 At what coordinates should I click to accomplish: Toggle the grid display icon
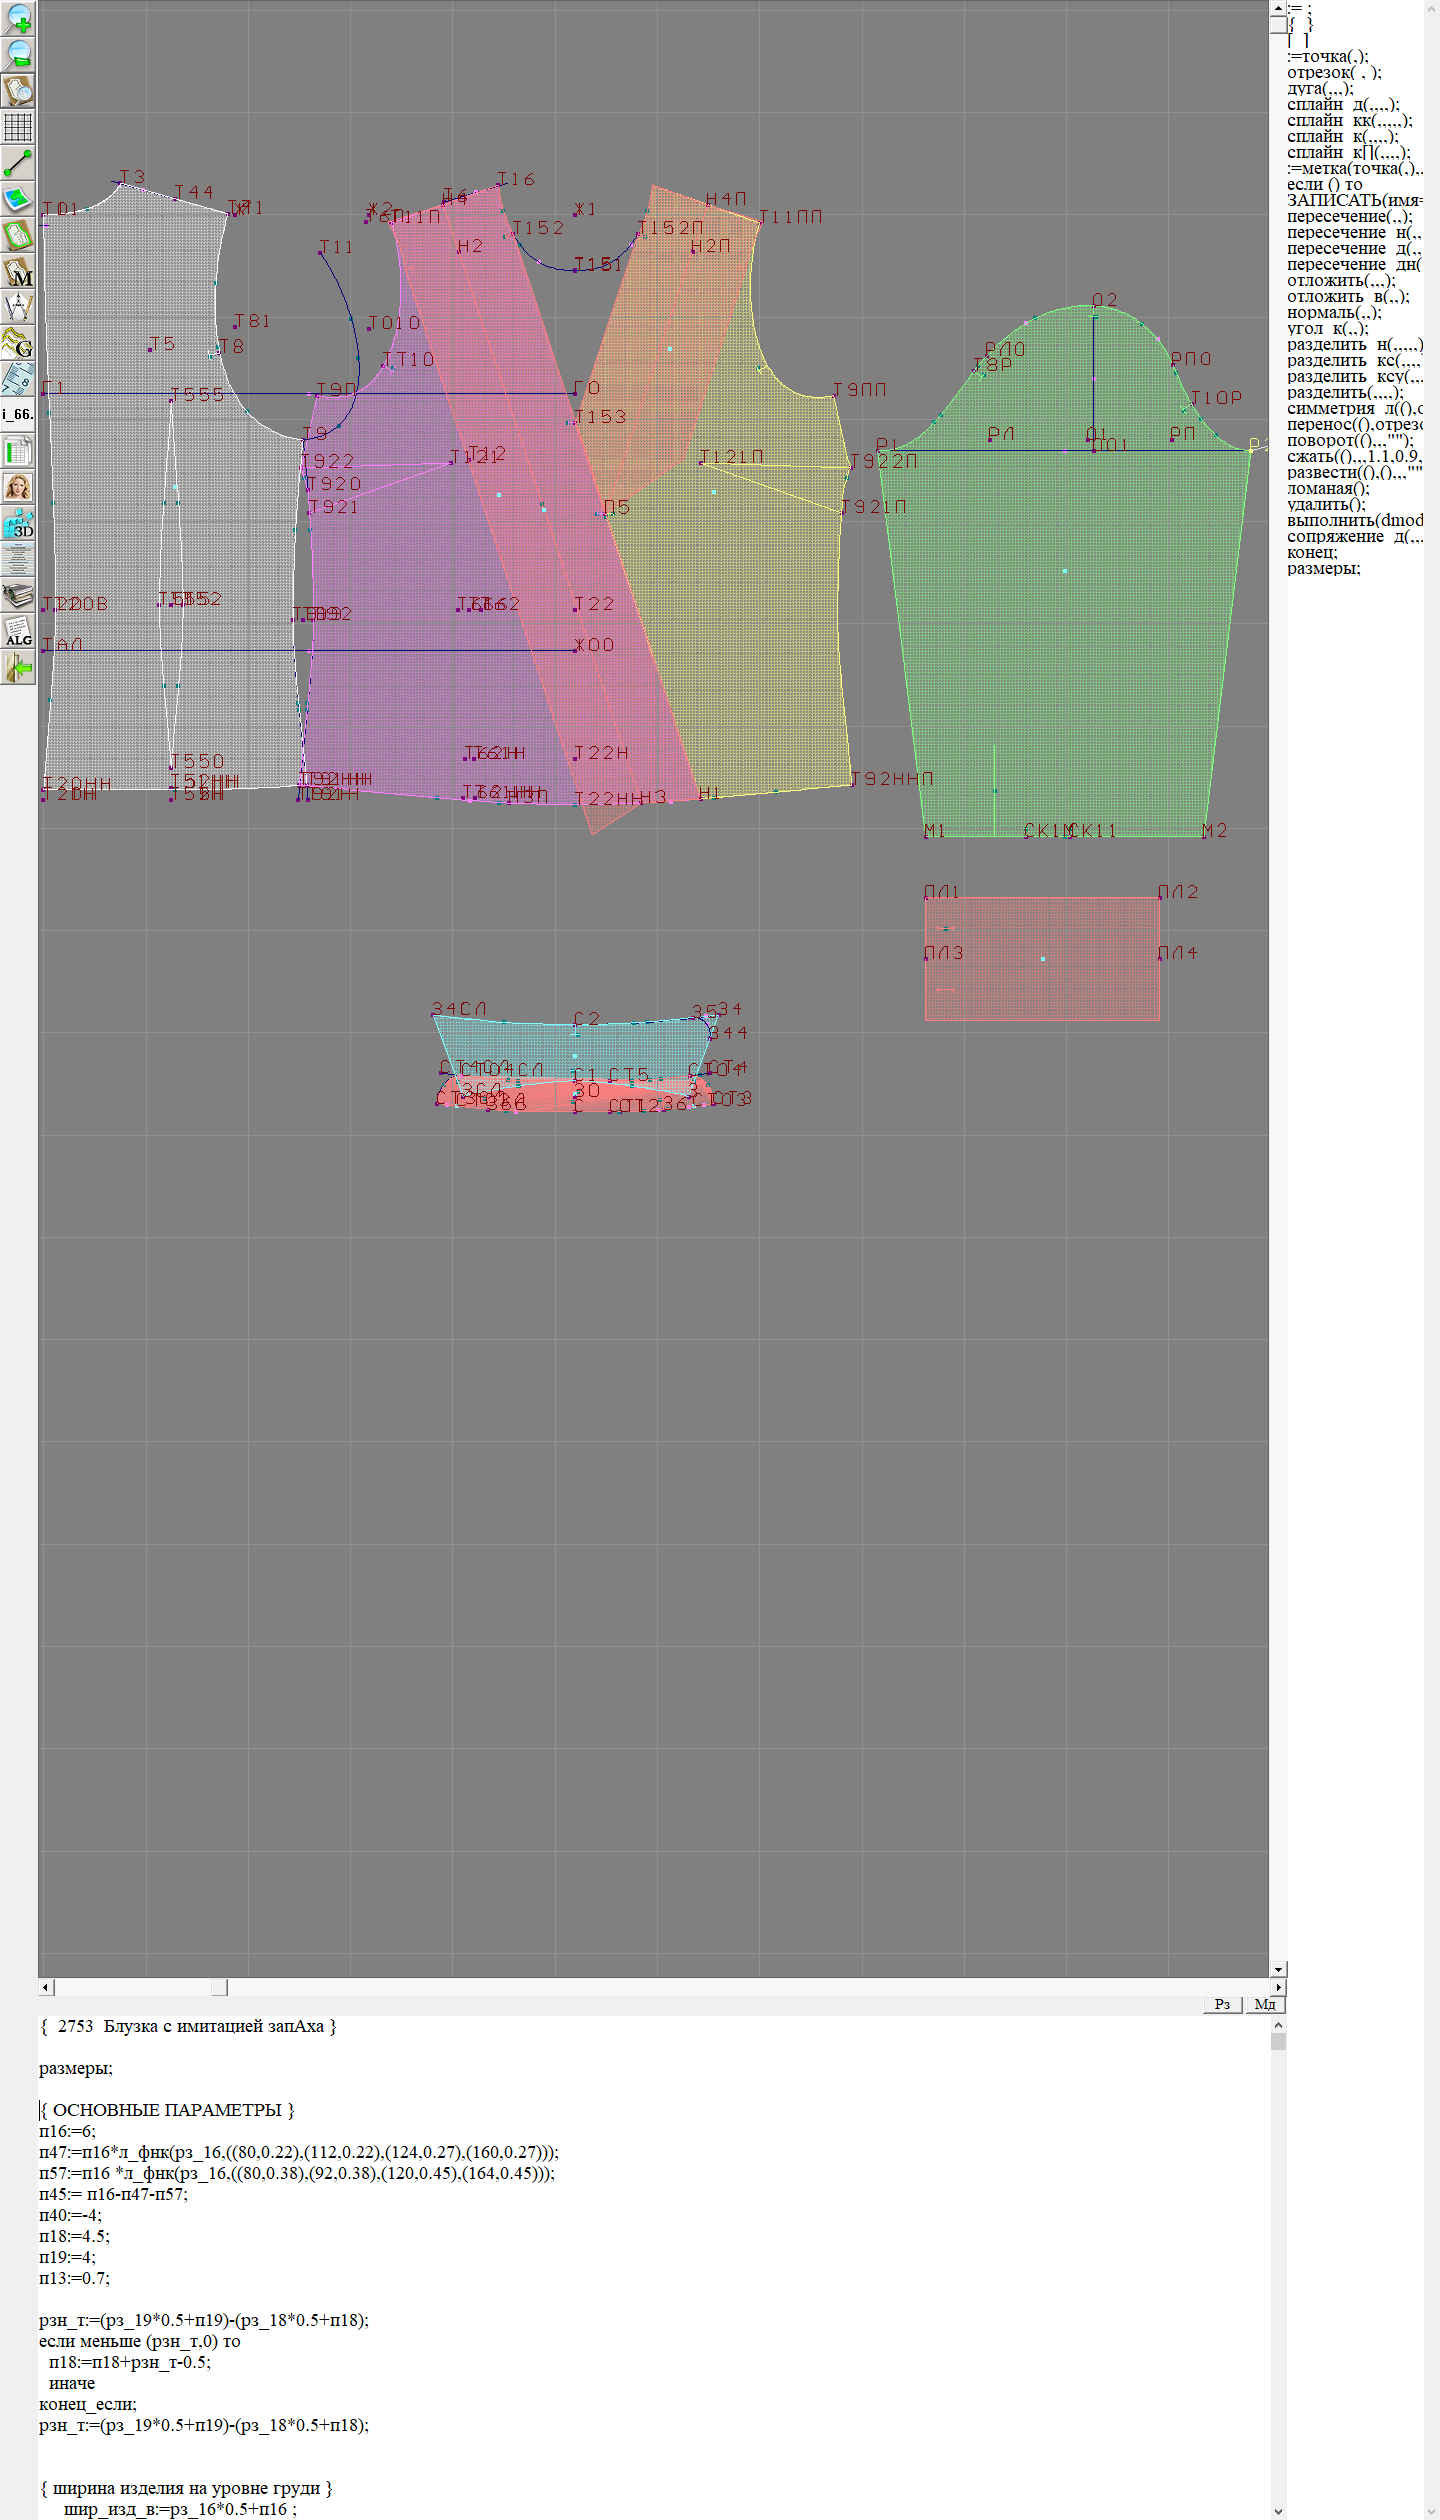click(x=18, y=127)
